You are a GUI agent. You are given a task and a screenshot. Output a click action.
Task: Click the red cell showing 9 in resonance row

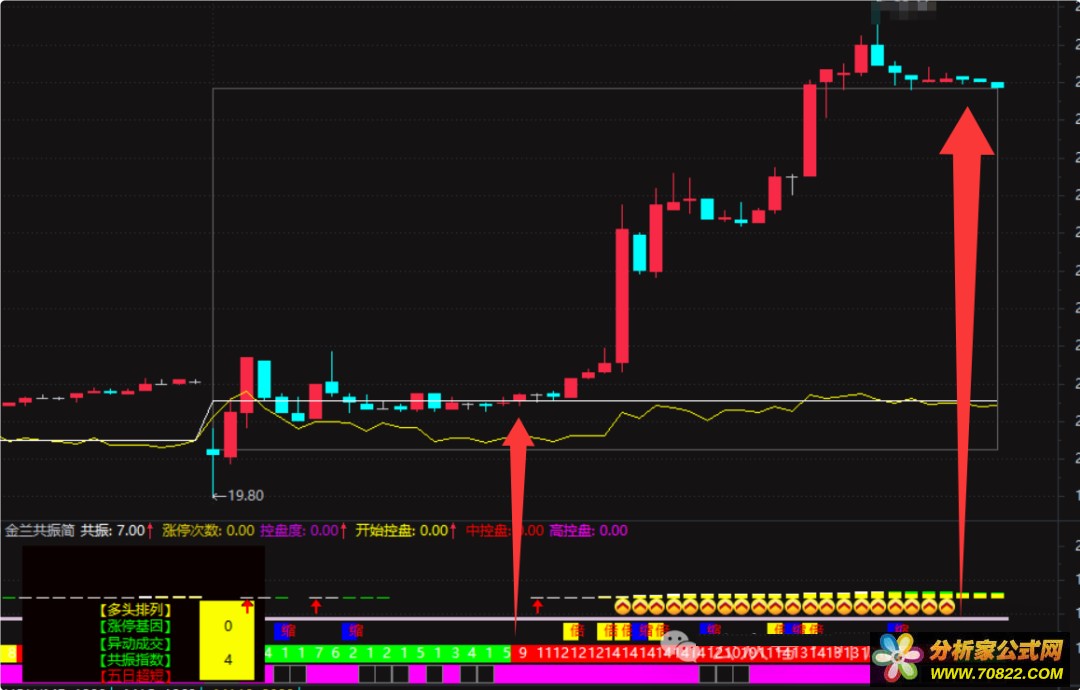[523, 653]
